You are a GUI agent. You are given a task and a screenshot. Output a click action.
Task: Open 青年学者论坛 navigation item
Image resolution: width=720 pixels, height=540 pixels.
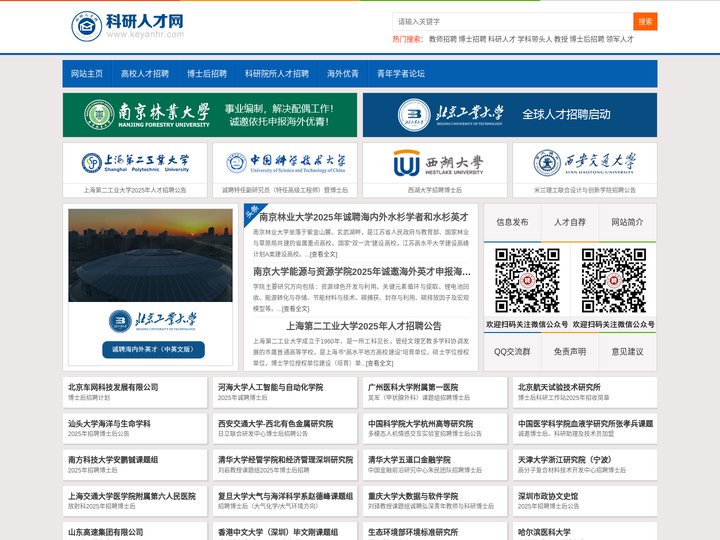point(401,73)
